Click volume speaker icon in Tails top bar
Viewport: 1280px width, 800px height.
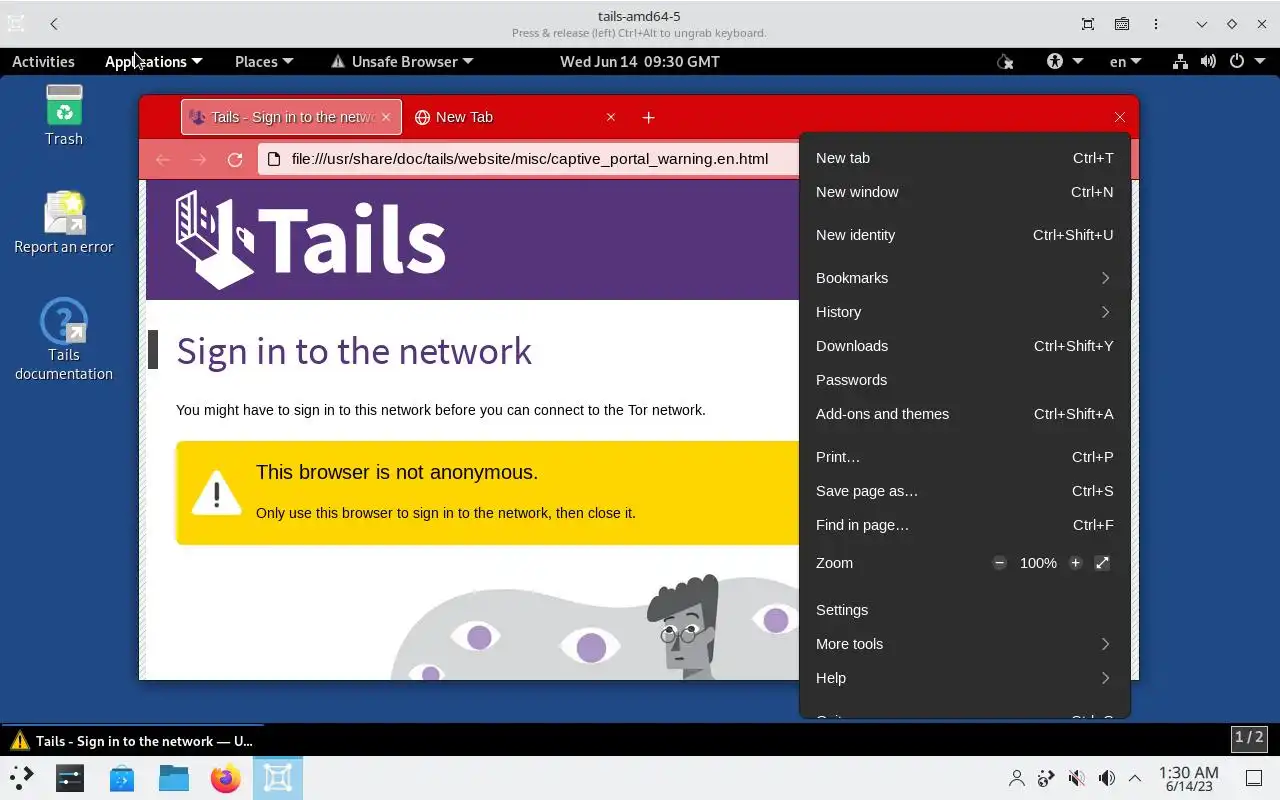click(1208, 61)
